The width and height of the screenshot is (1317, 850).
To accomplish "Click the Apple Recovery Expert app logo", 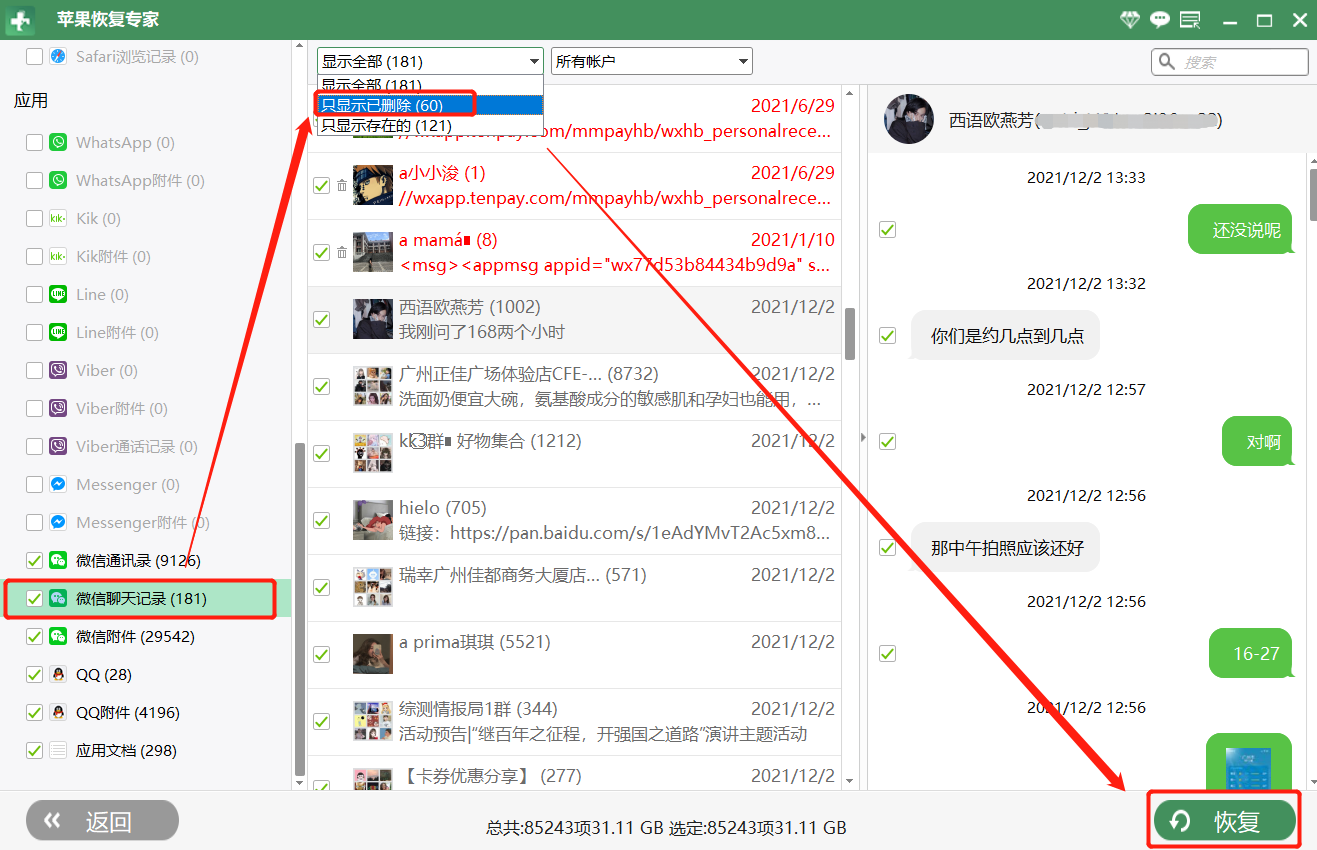I will click(x=20, y=20).
